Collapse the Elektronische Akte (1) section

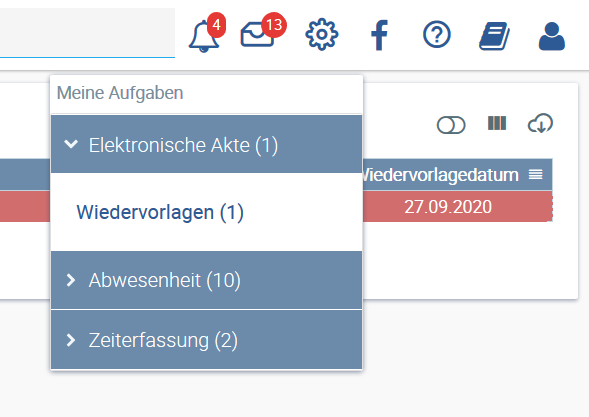pos(207,145)
